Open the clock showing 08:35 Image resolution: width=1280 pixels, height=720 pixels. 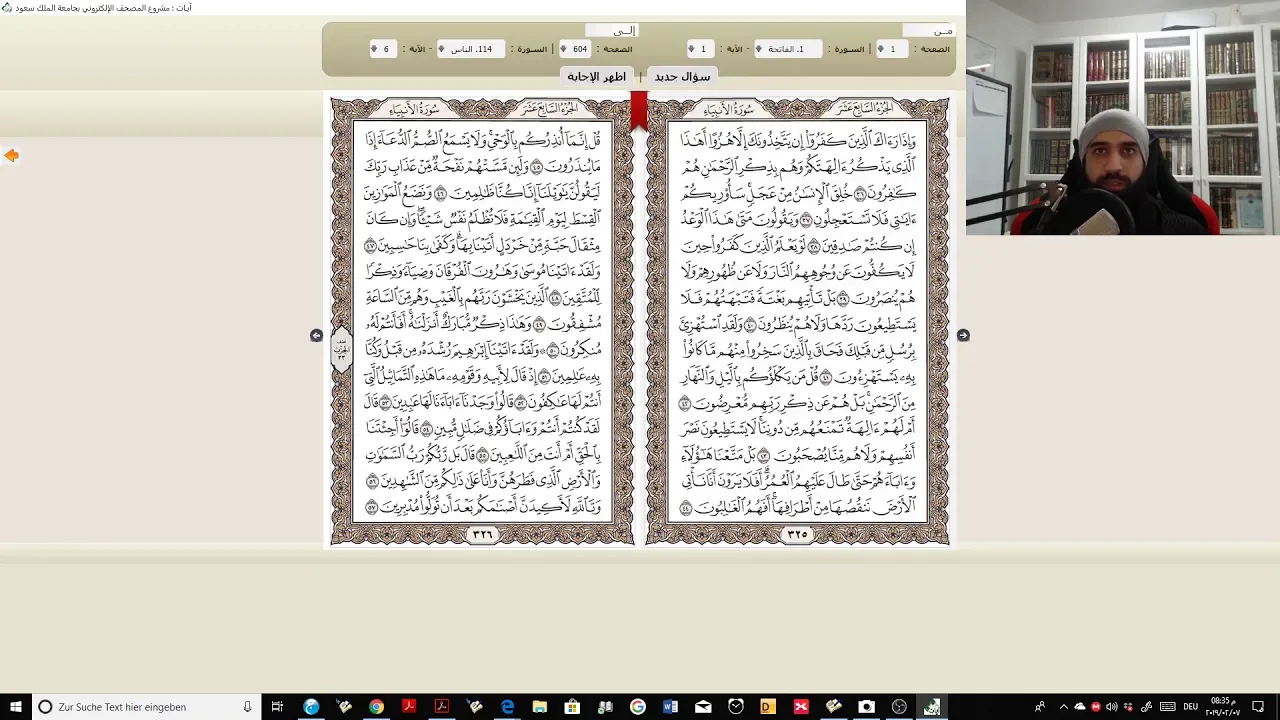1222,707
